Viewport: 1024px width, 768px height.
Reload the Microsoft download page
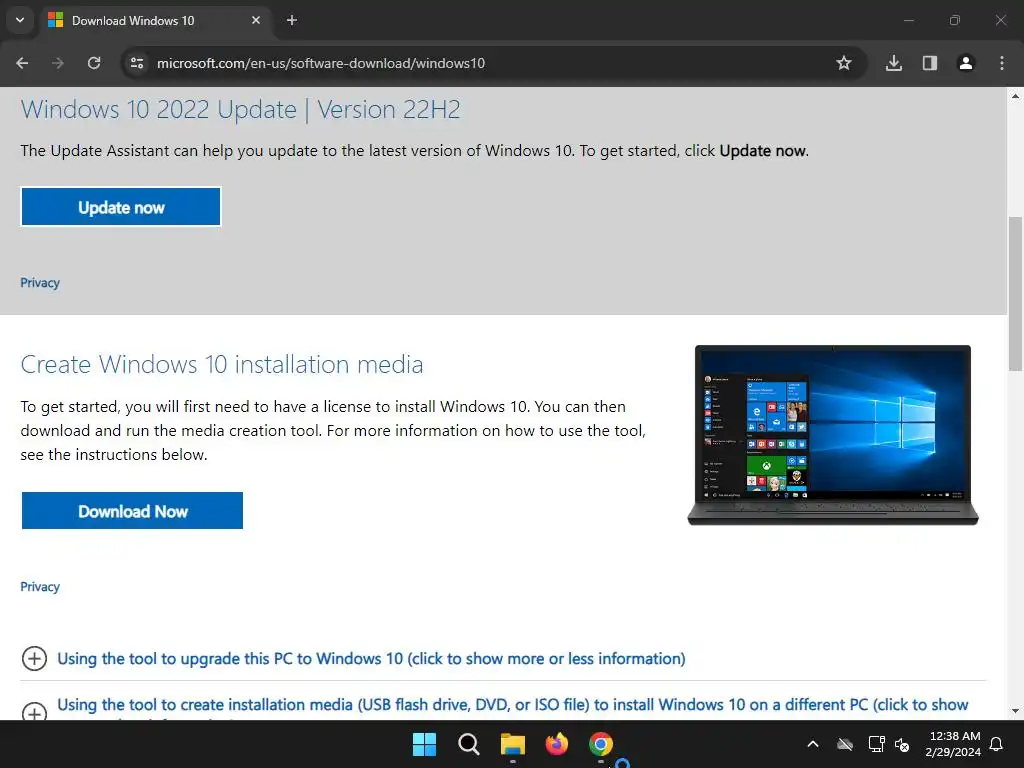pyautogui.click(x=94, y=63)
